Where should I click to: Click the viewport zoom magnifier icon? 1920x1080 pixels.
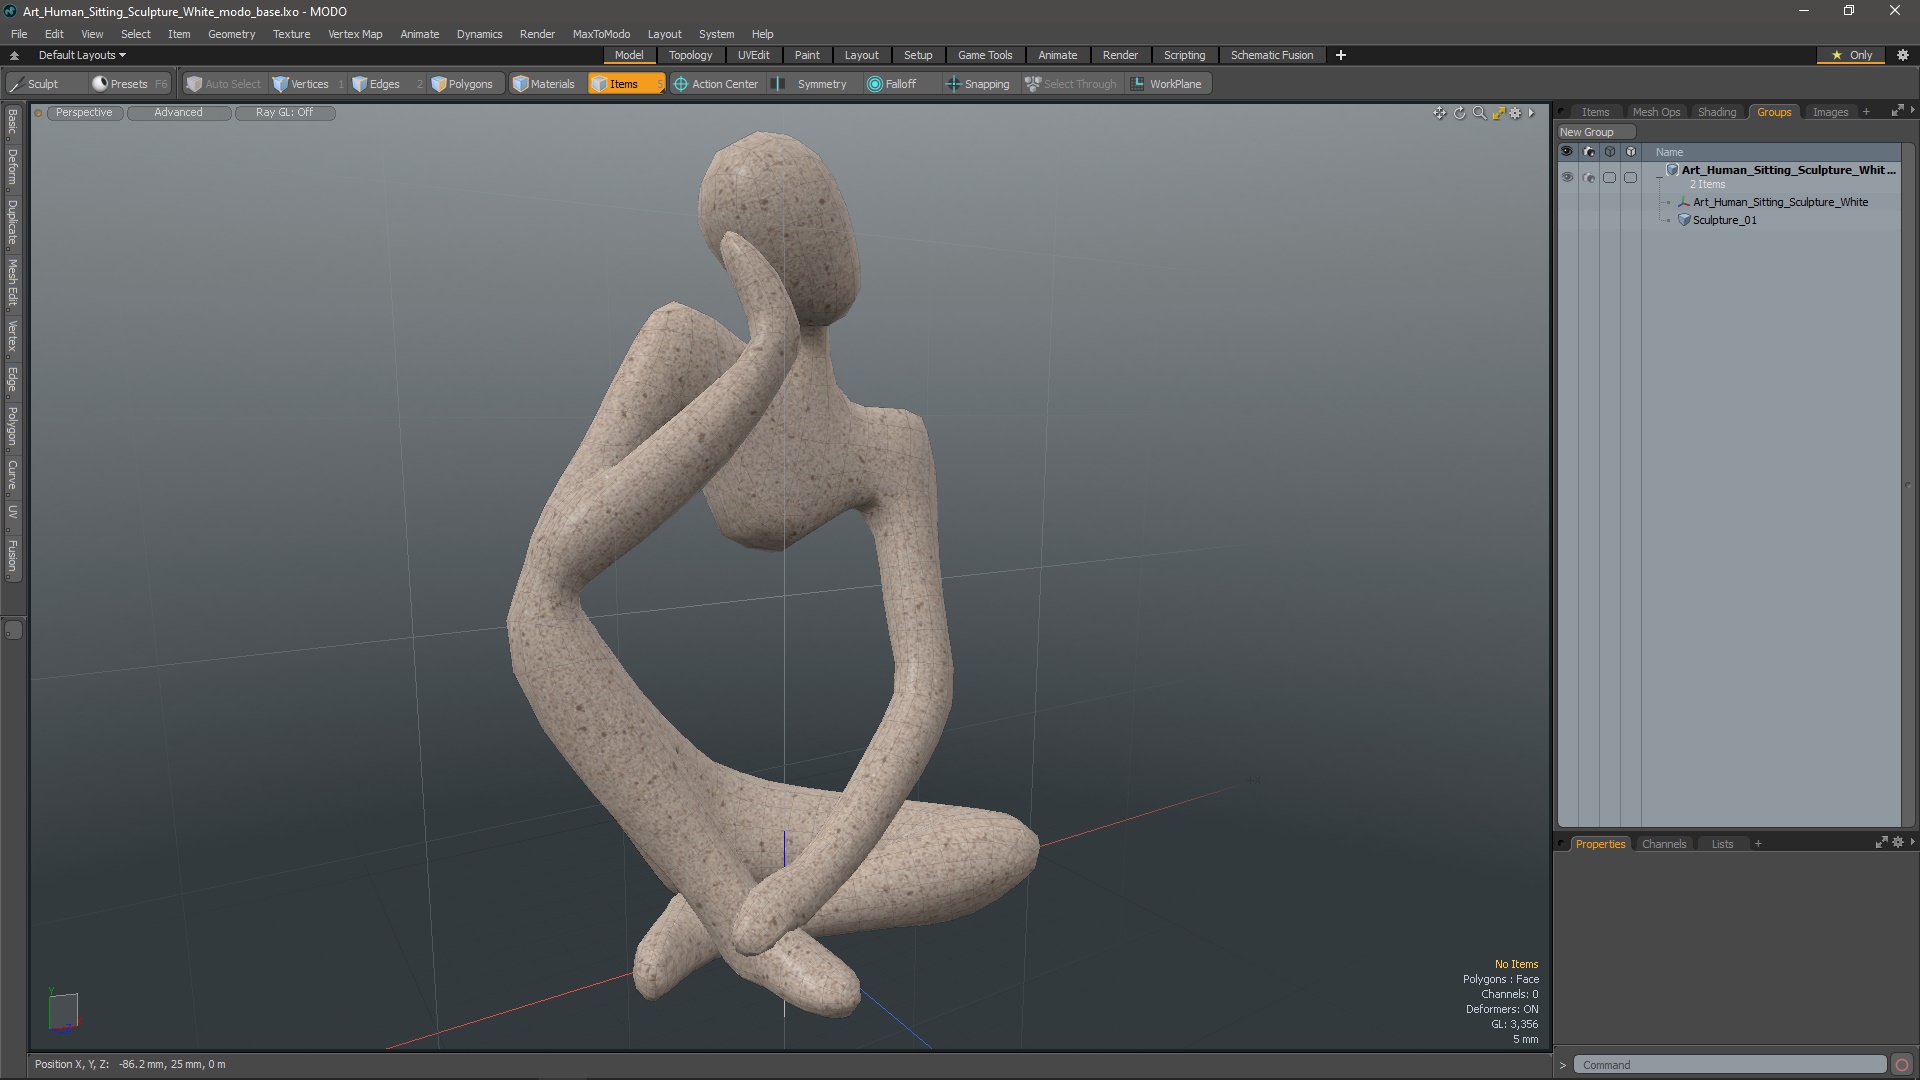point(1479,113)
